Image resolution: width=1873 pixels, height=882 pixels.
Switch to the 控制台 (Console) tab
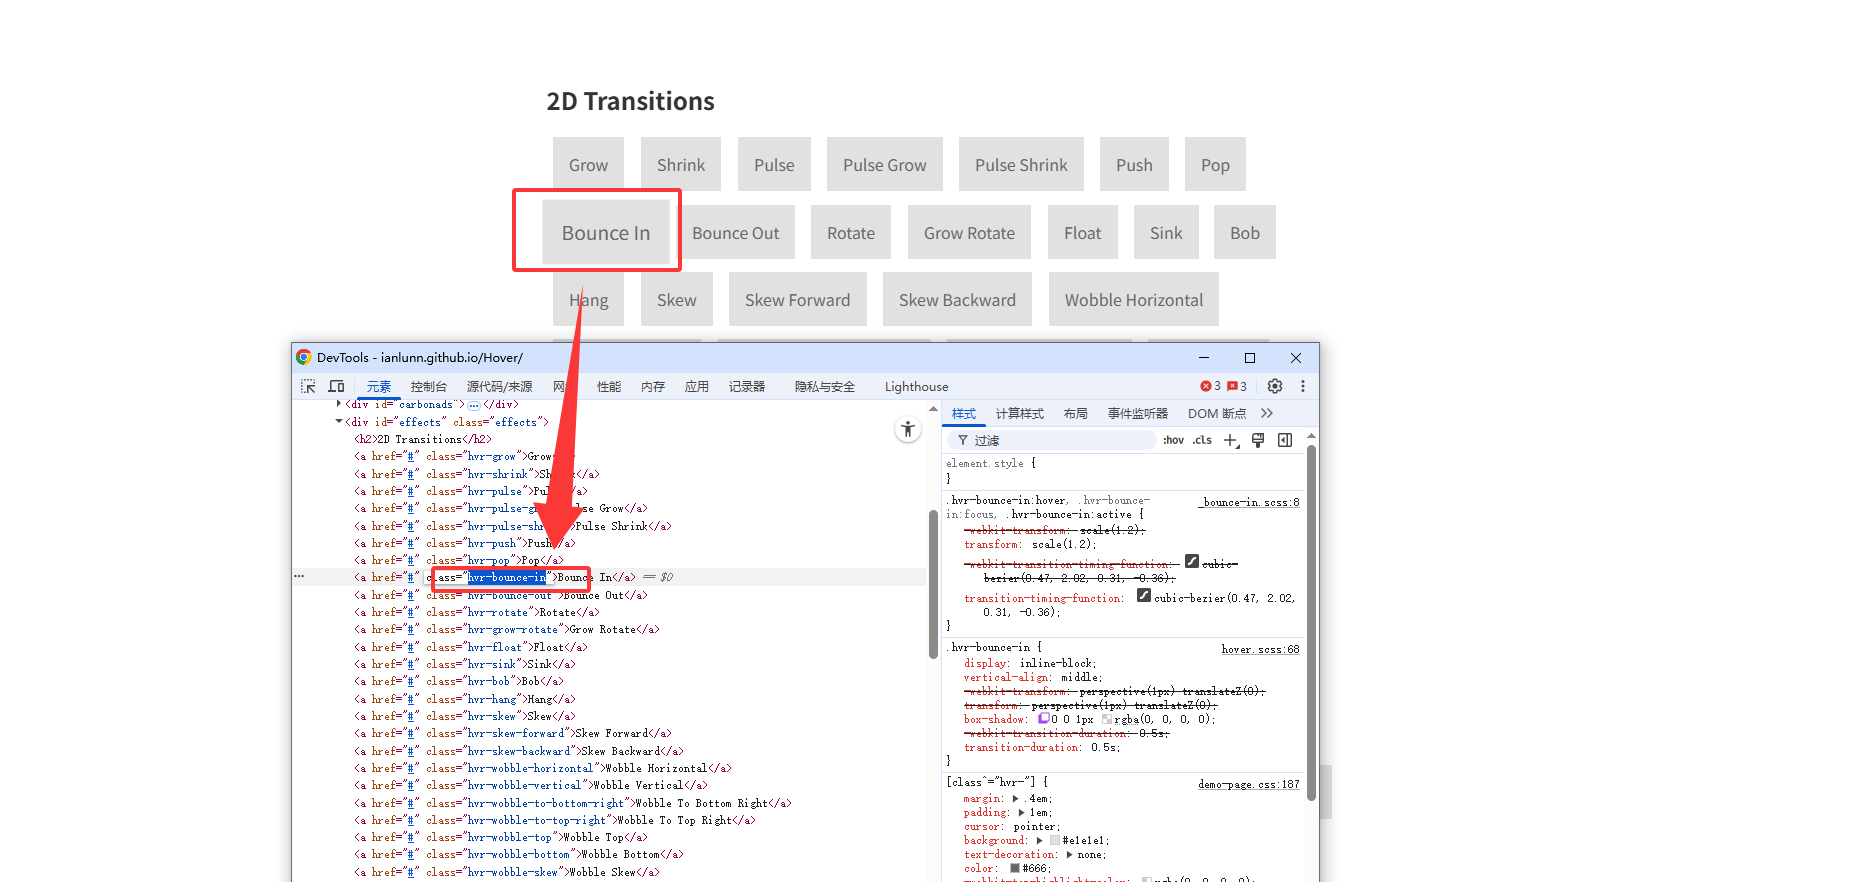click(428, 387)
